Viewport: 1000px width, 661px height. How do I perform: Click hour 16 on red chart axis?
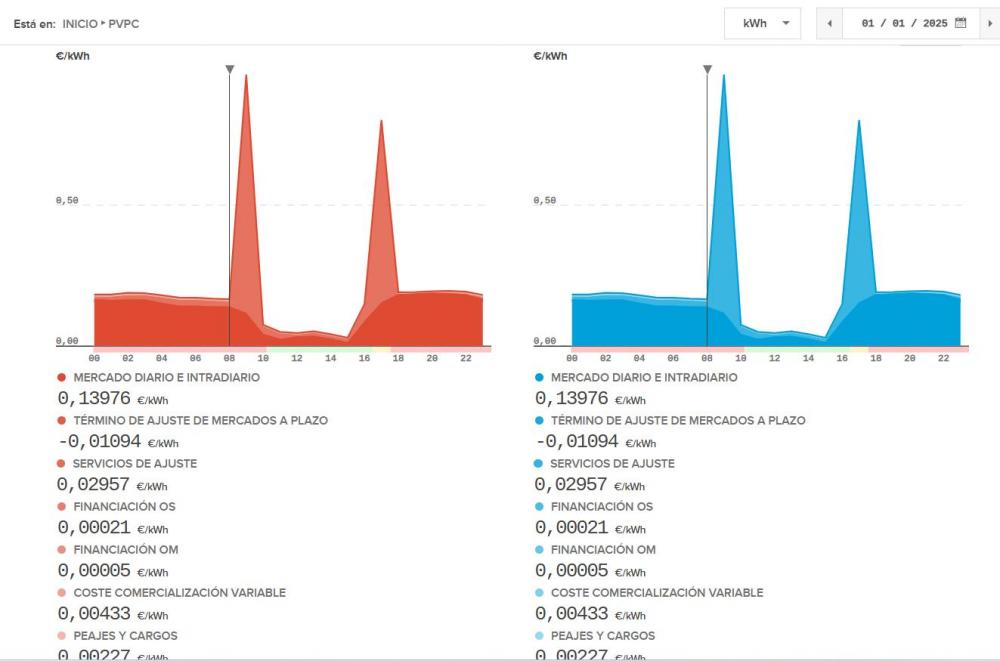(364, 359)
